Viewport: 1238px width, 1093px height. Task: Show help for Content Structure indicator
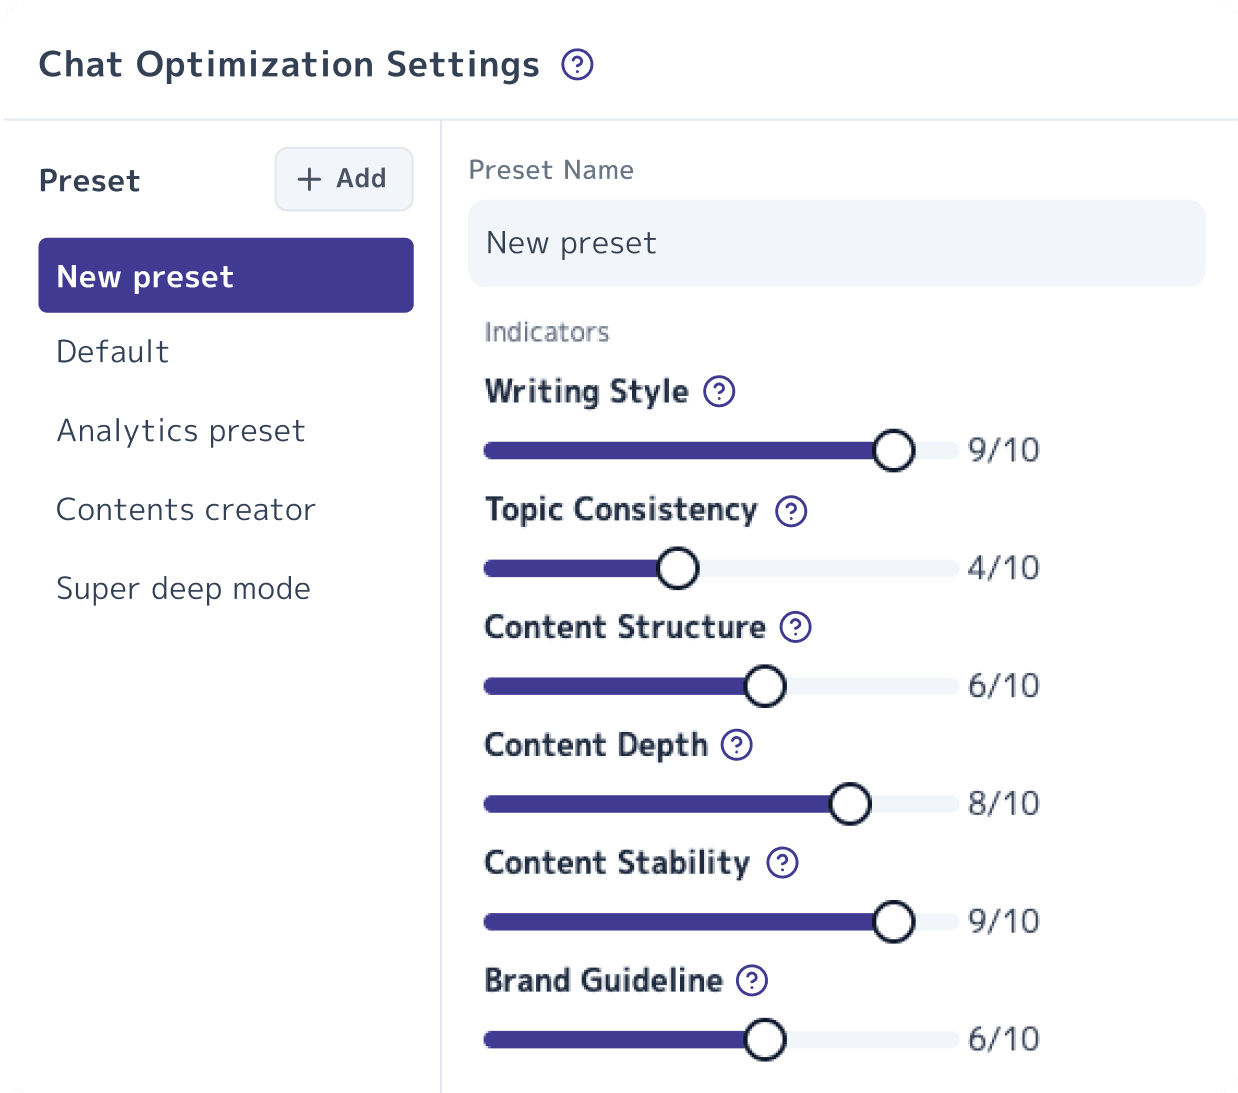[795, 627]
